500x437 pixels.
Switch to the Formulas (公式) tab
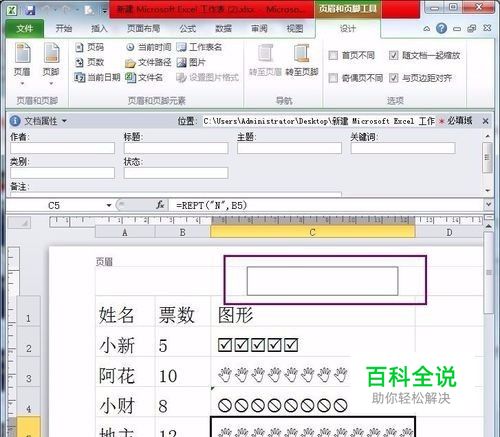click(188, 29)
